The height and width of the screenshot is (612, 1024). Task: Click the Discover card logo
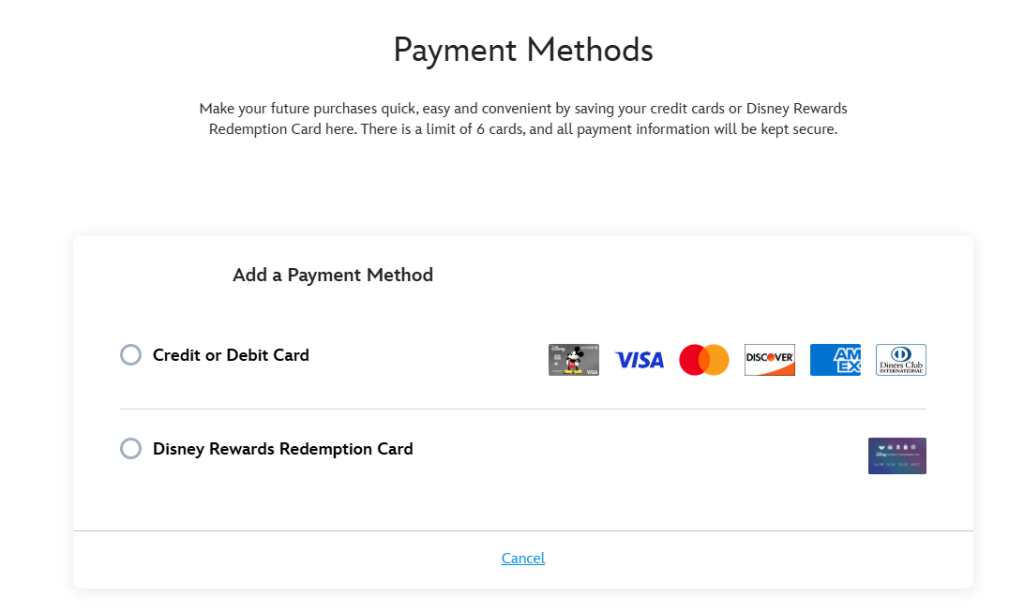(x=769, y=360)
